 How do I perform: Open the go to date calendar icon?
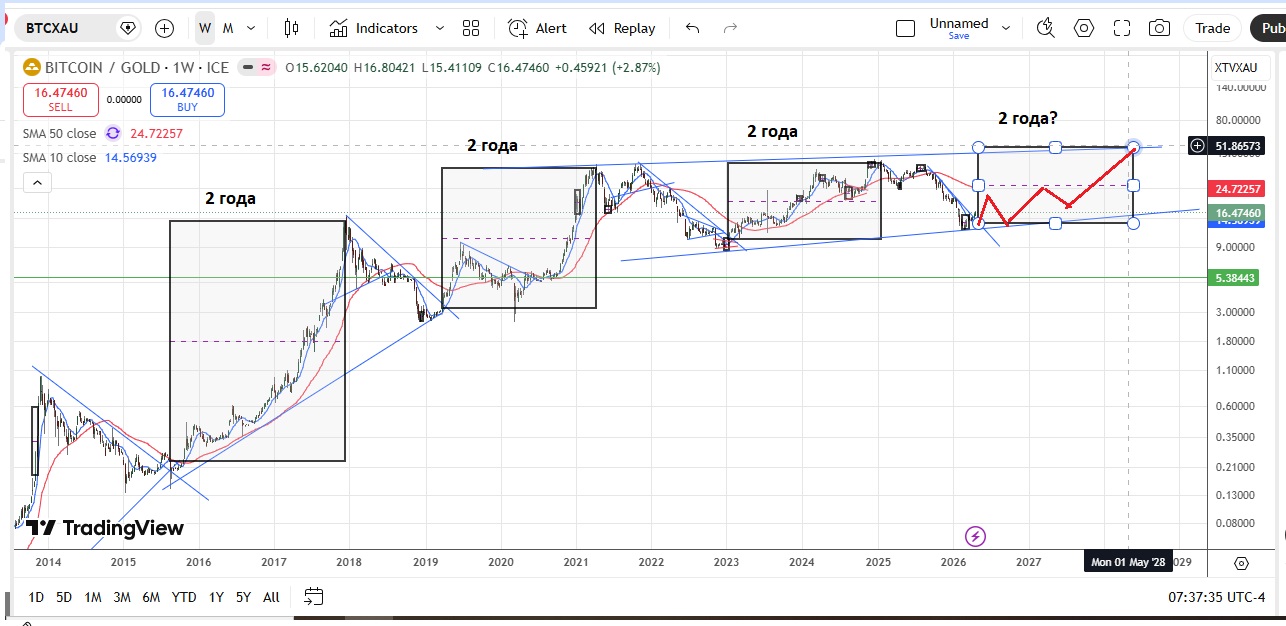pos(313,597)
